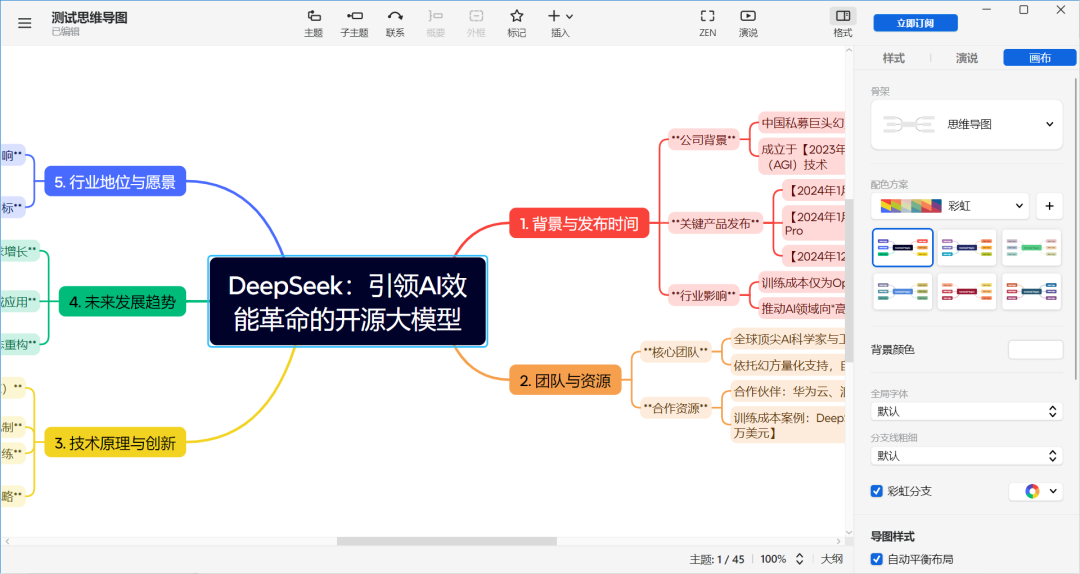This screenshot has height=574, width=1080.
Task: Select topic 1. 背景与发布时间
Action: pyautogui.click(x=579, y=223)
